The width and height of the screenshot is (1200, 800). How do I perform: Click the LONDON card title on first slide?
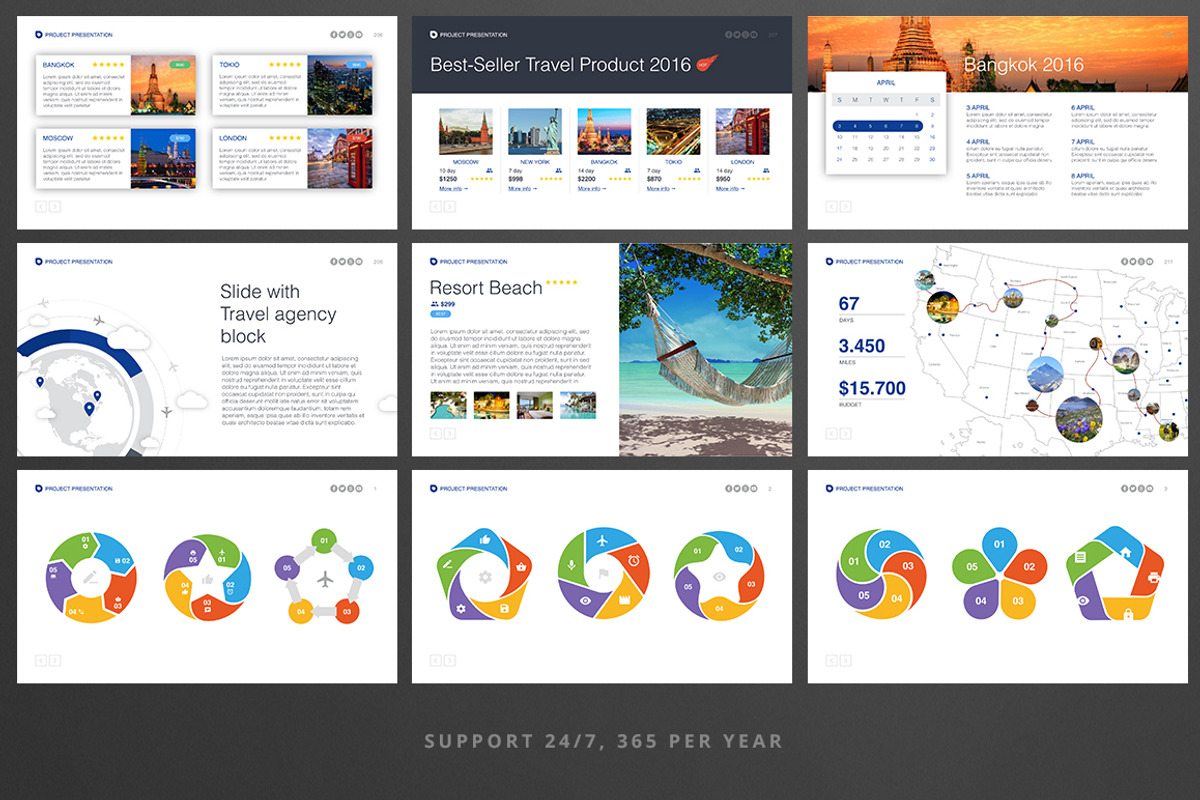(235, 137)
